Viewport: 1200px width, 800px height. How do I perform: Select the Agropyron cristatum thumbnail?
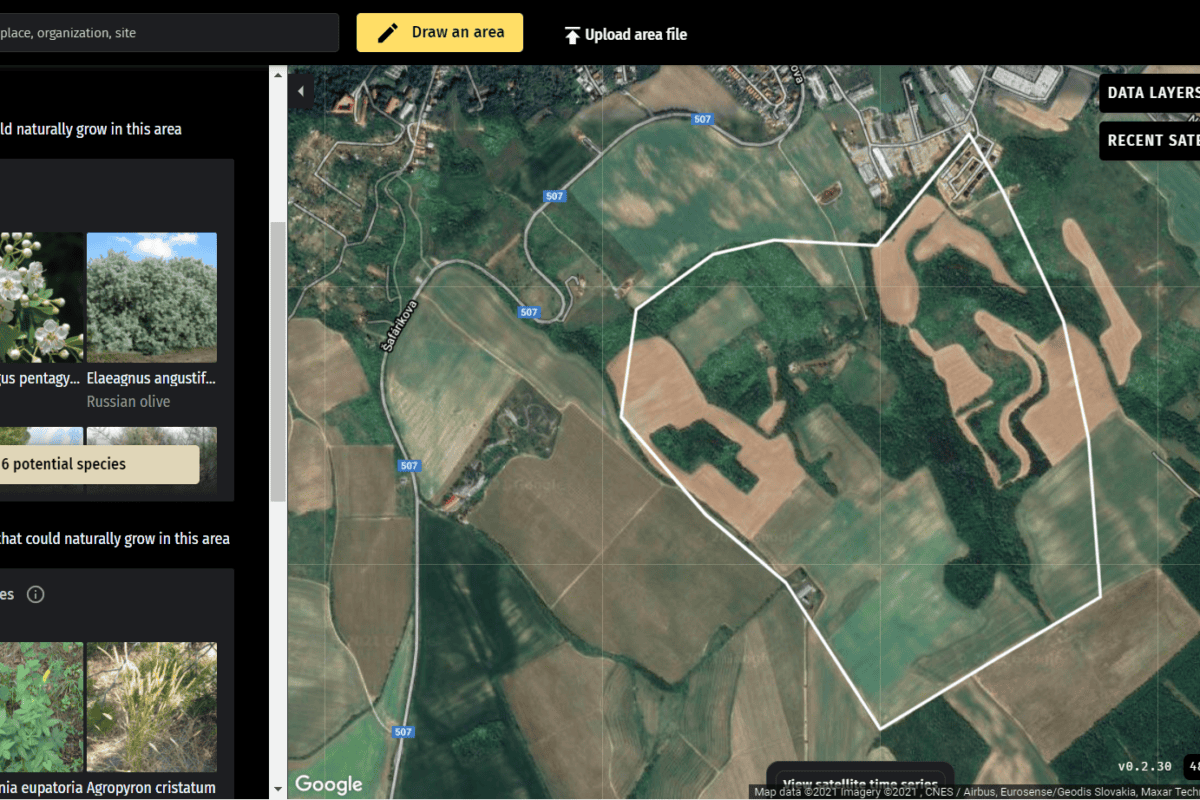pyautogui.click(x=151, y=706)
